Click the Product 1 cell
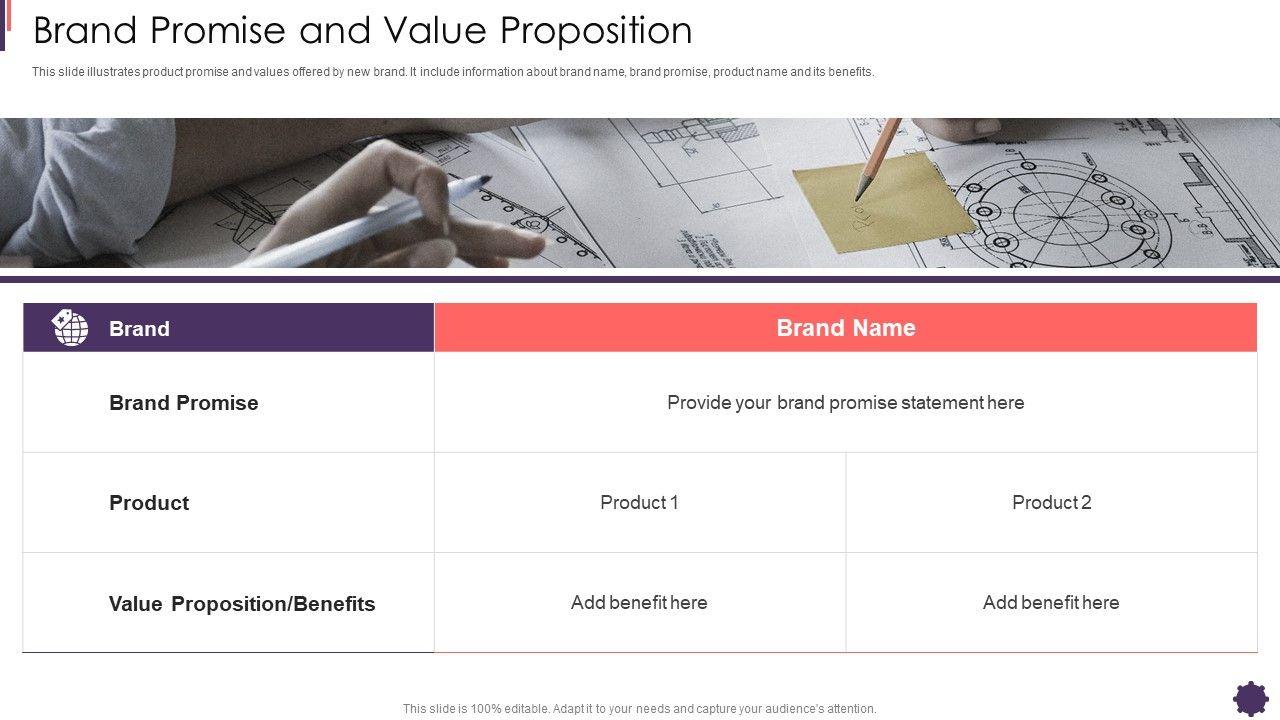Image resolution: width=1280 pixels, height=720 pixels. tap(639, 503)
